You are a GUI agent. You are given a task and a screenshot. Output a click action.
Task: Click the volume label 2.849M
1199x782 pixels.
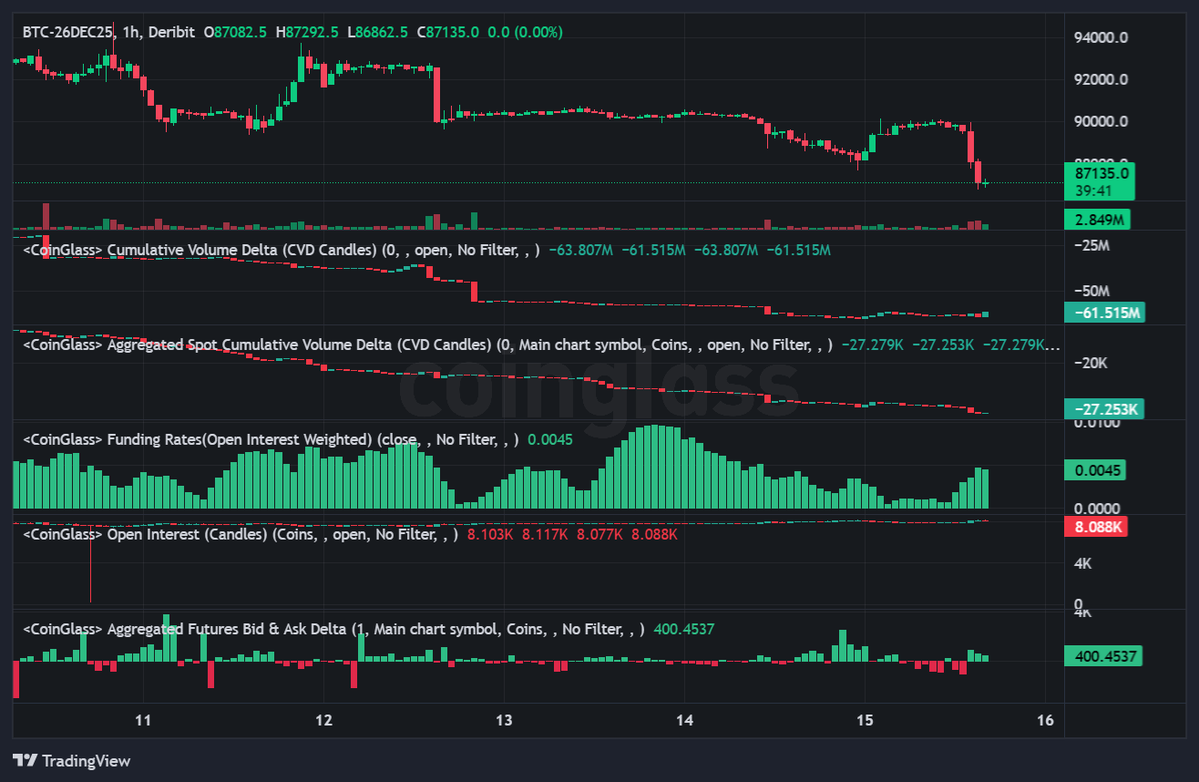click(1098, 220)
